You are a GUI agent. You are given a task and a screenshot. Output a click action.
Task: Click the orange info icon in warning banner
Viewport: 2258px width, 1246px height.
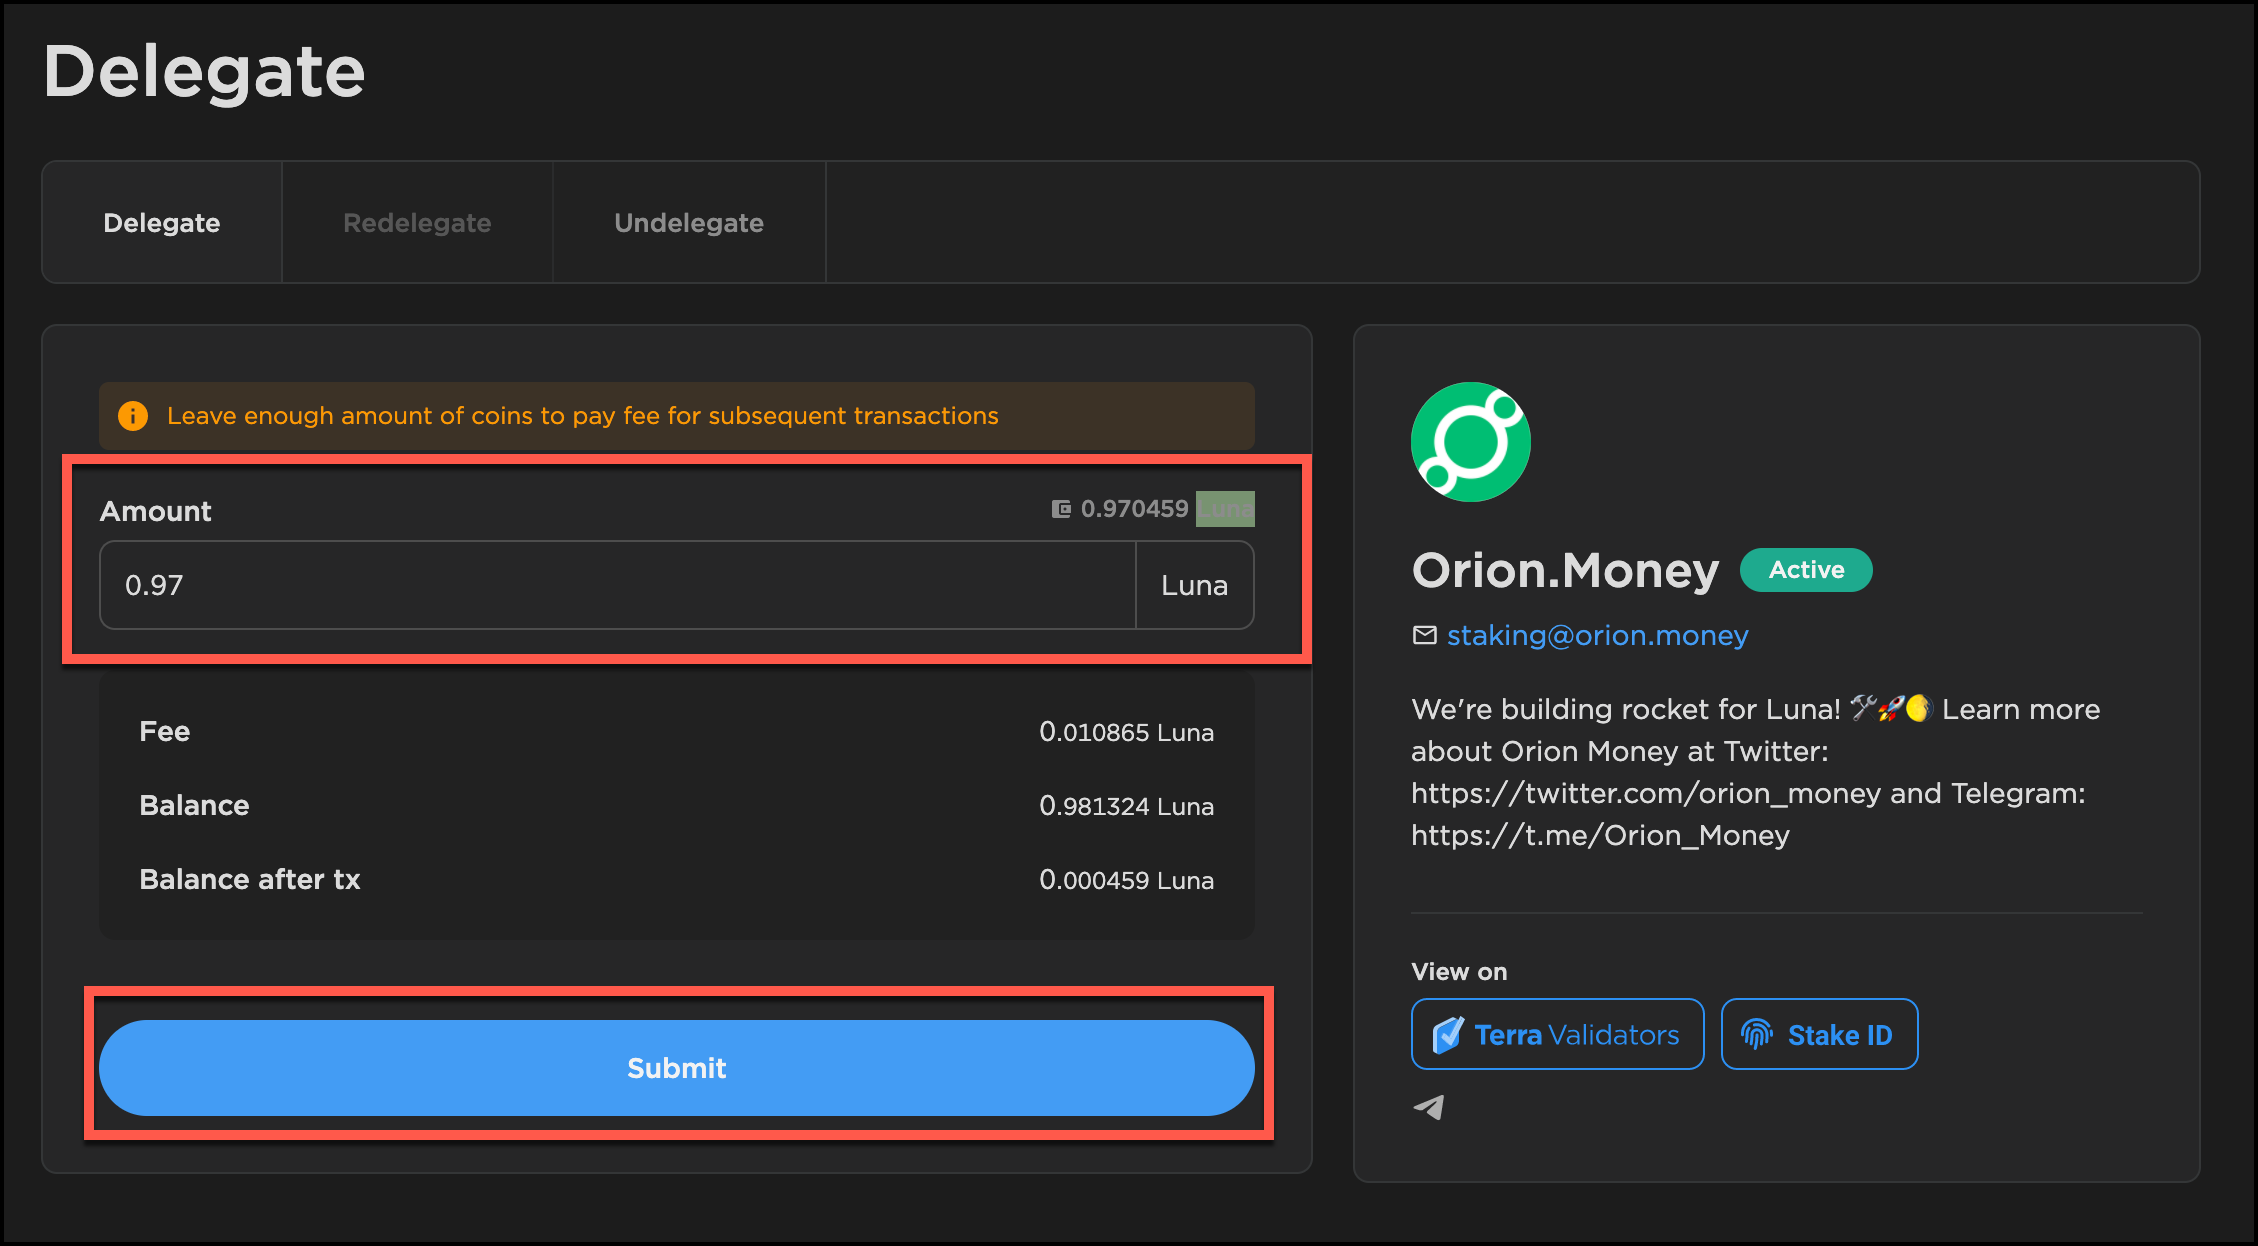(133, 416)
